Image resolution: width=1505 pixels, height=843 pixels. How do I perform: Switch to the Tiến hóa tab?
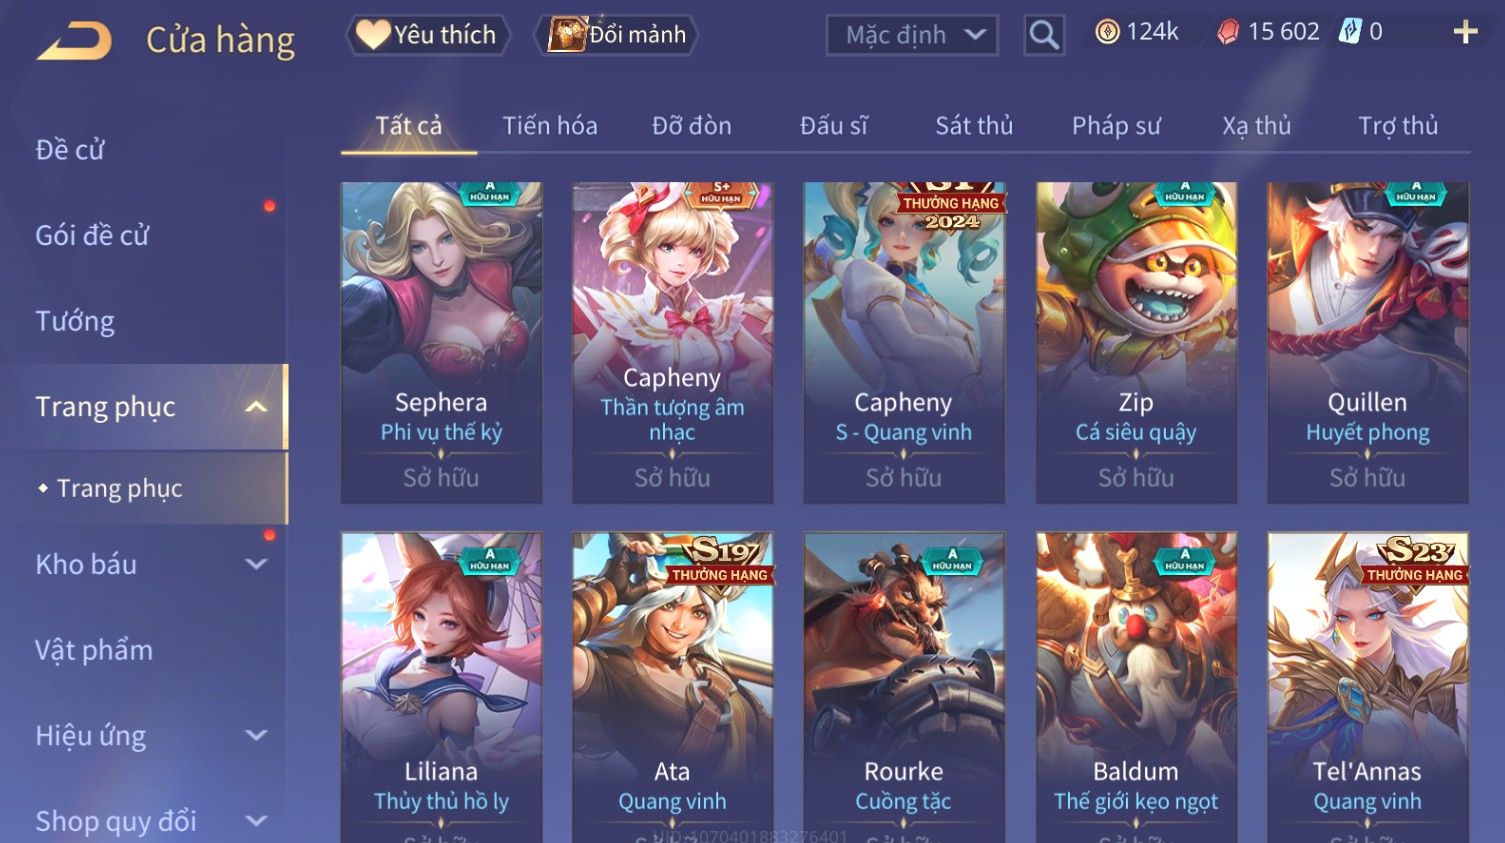coord(550,126)
